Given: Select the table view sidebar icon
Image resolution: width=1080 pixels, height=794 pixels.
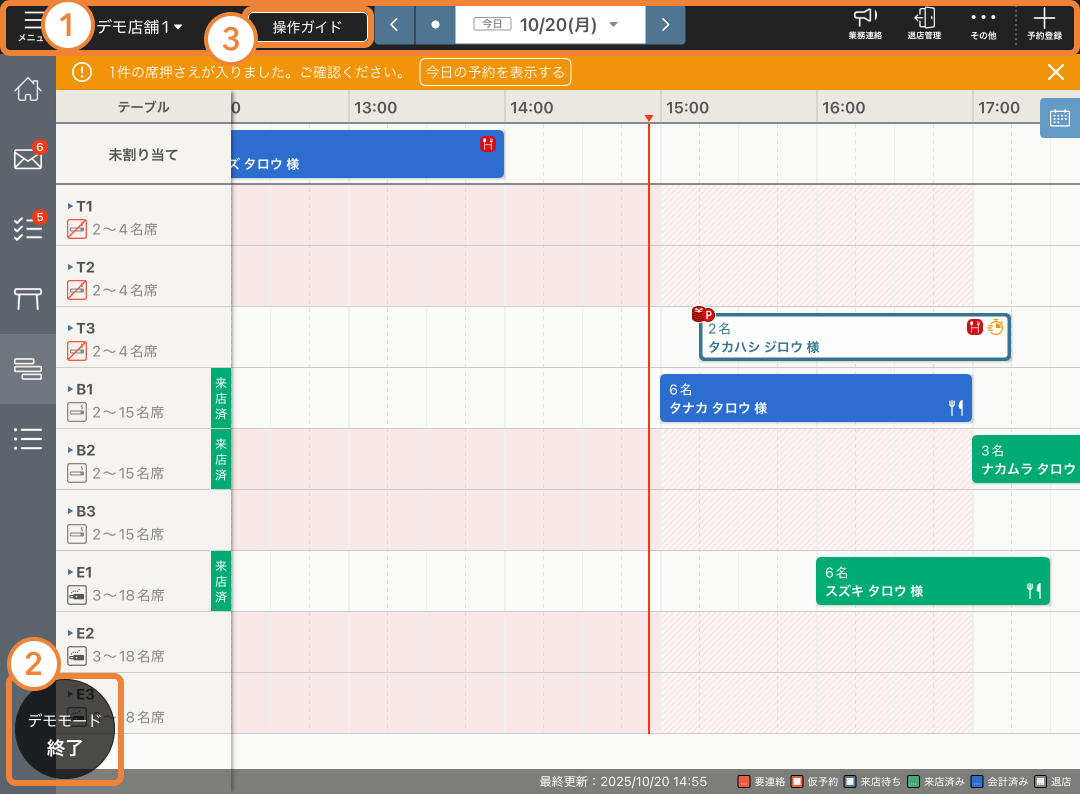Looking at the screenshot, I should pyautogui.click(x=28, y=298).
